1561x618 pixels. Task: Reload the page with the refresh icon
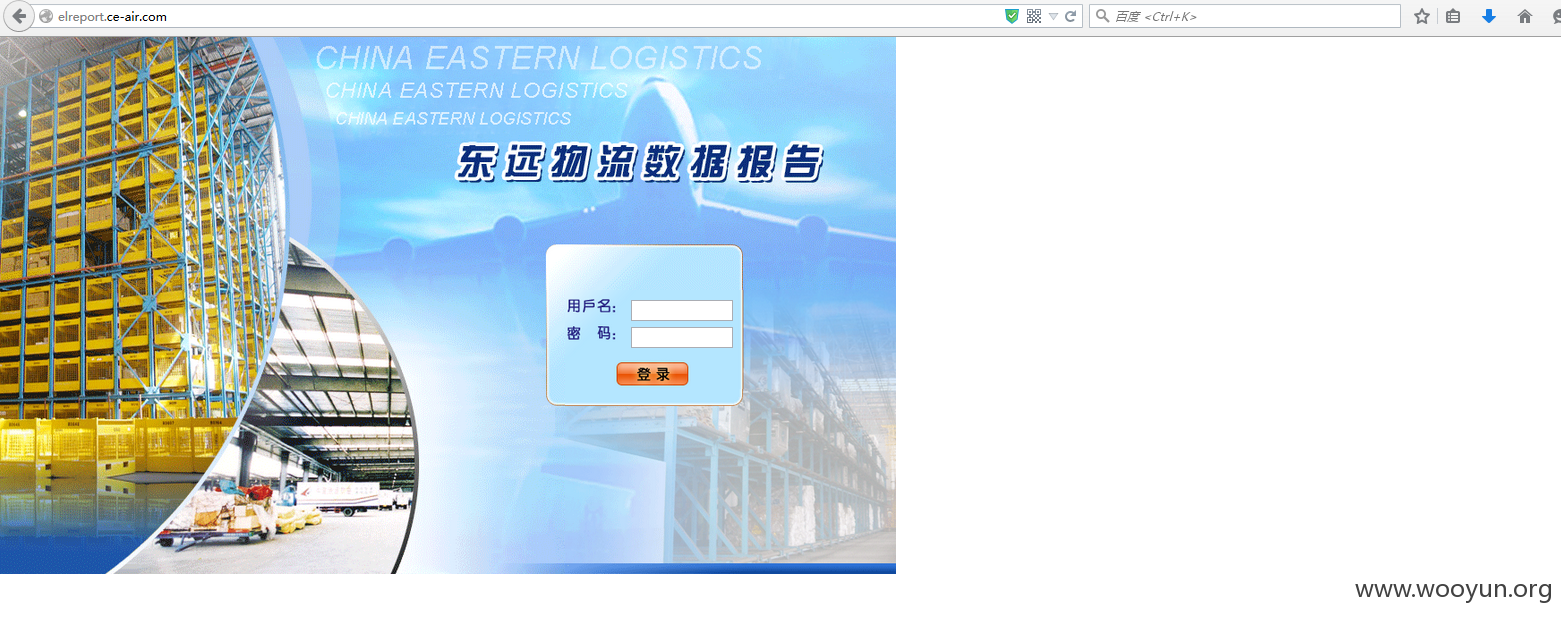(1070, 16)
